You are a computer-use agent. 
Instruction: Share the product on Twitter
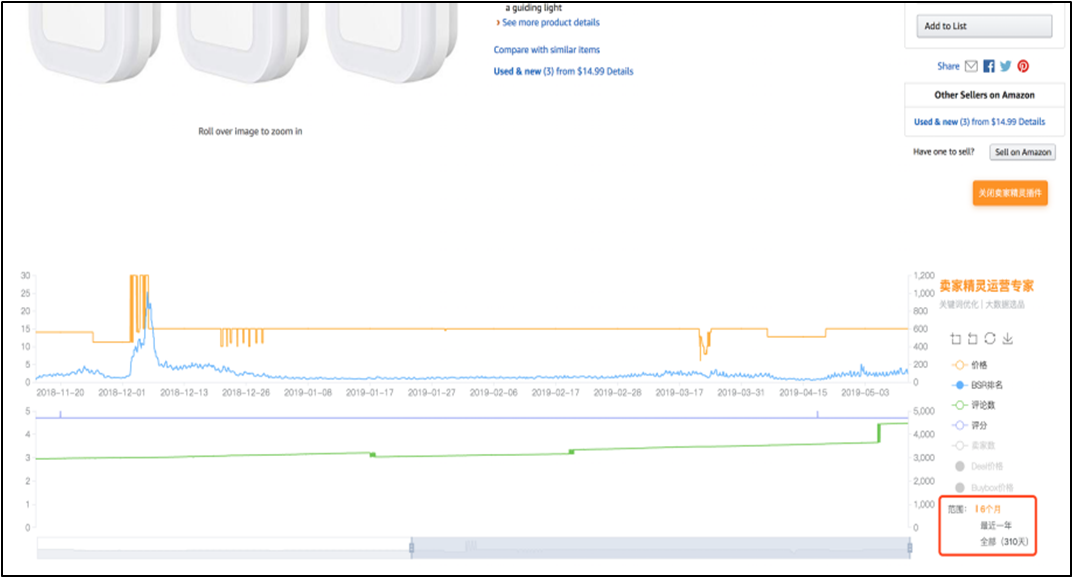[1005, 66]
